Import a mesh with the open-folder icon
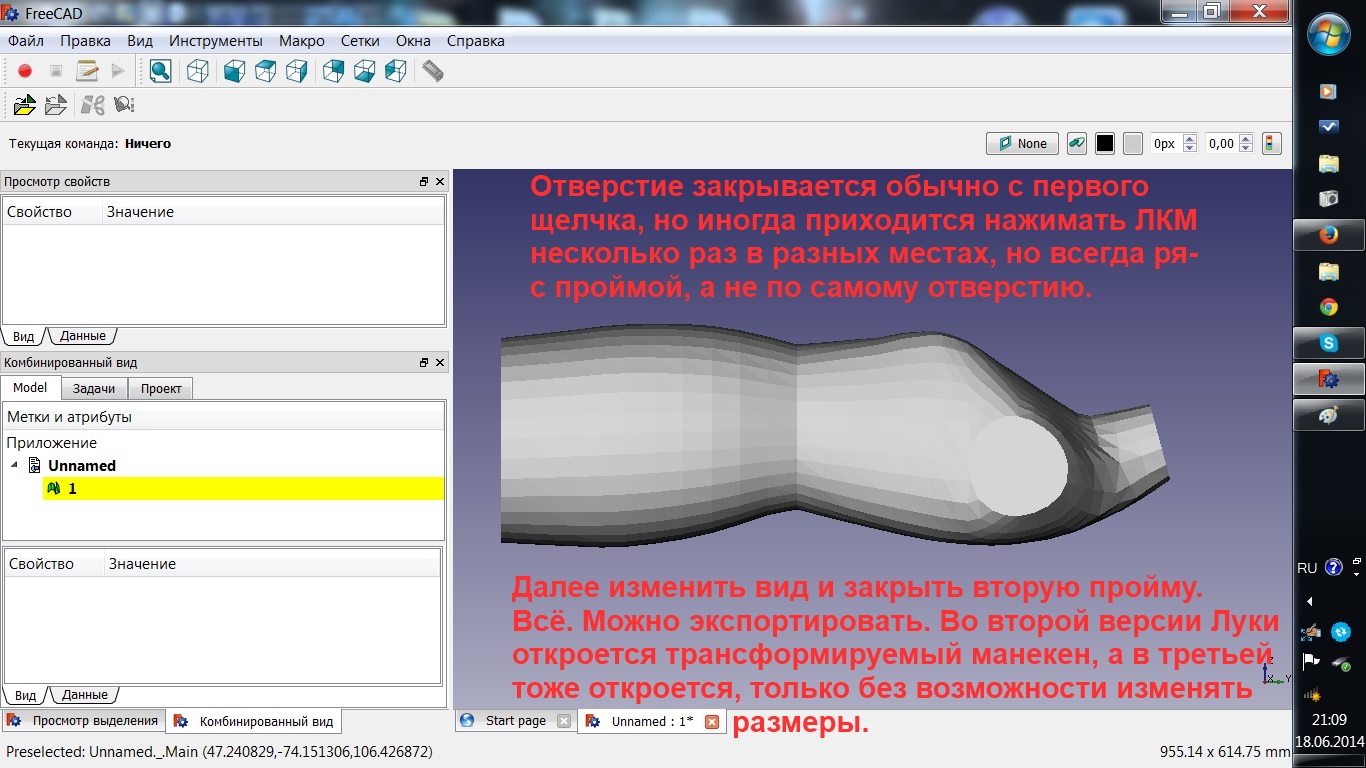 pos(25,104)
